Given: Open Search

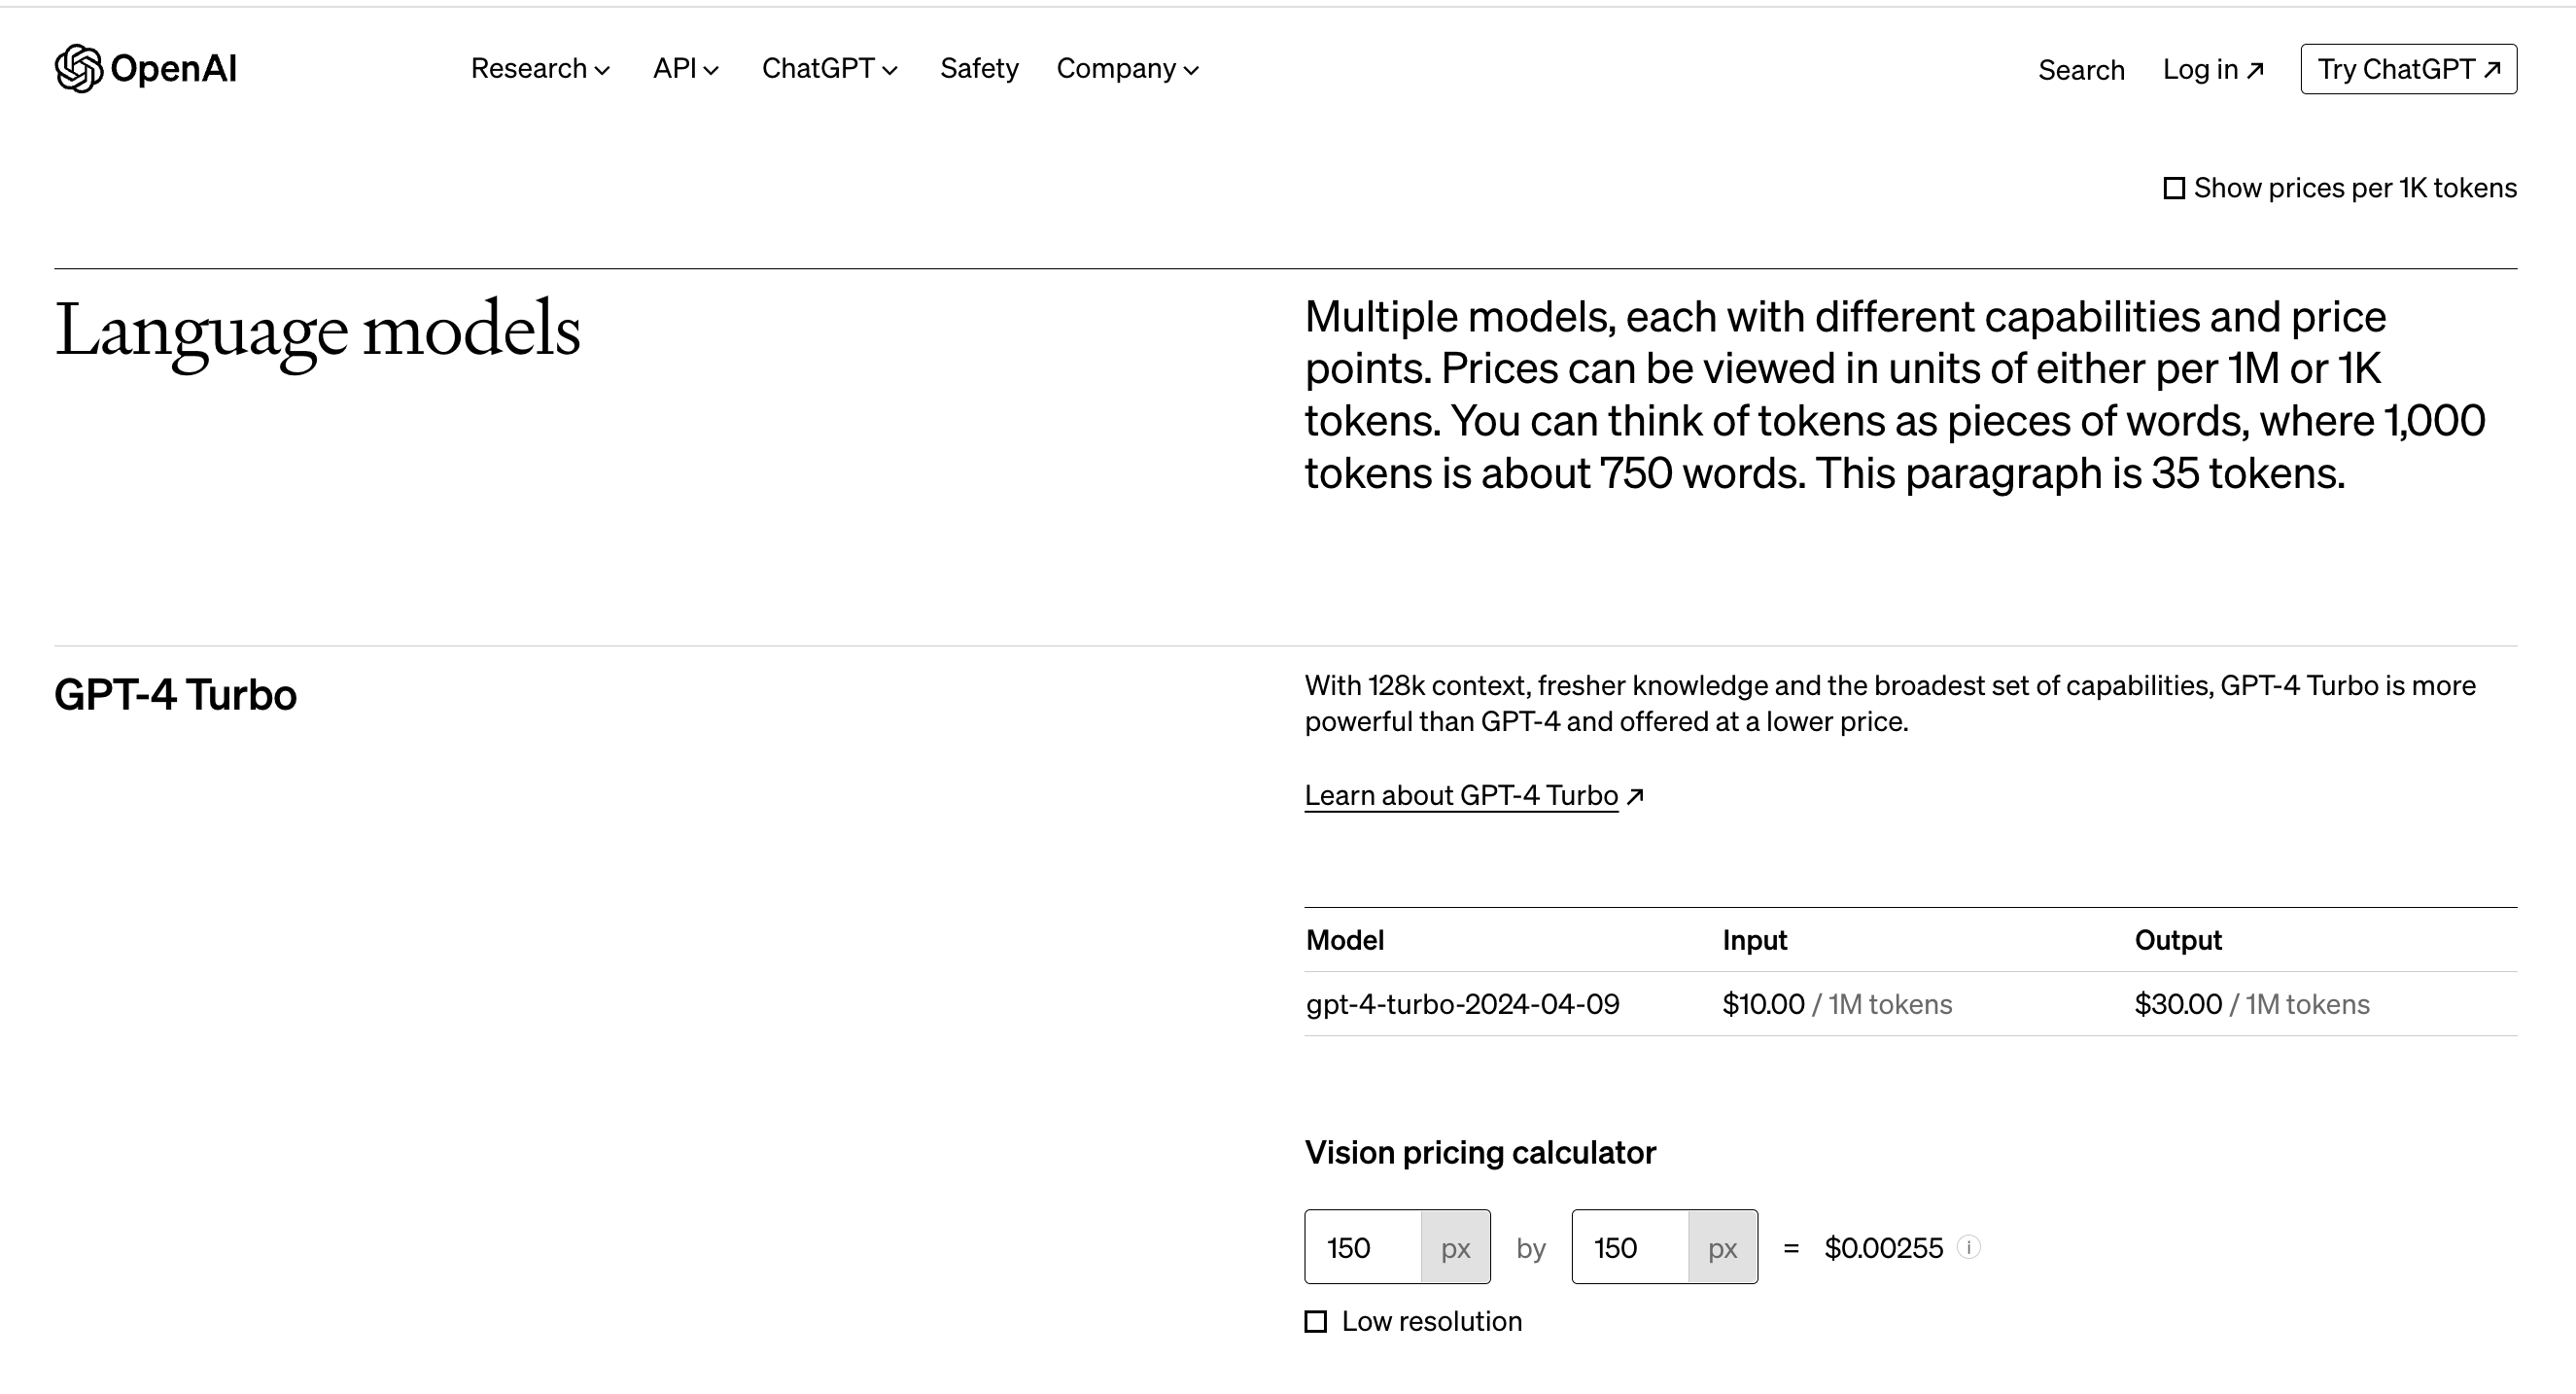Looking at the screenshot, I should (2081, 70).
